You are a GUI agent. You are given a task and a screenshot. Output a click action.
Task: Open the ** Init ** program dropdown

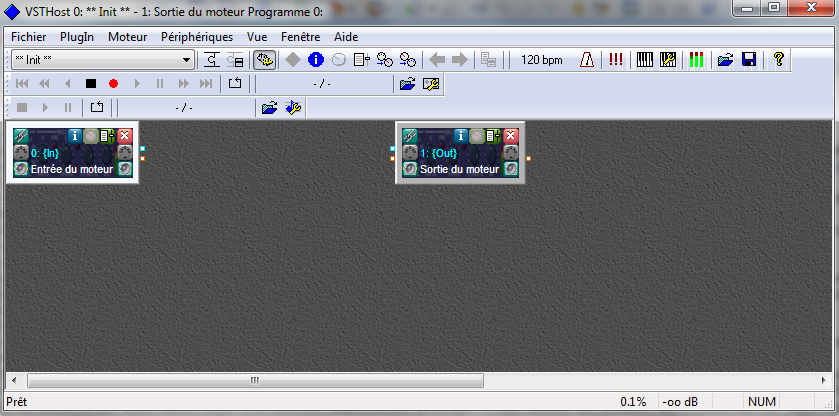tap(102, 60)
